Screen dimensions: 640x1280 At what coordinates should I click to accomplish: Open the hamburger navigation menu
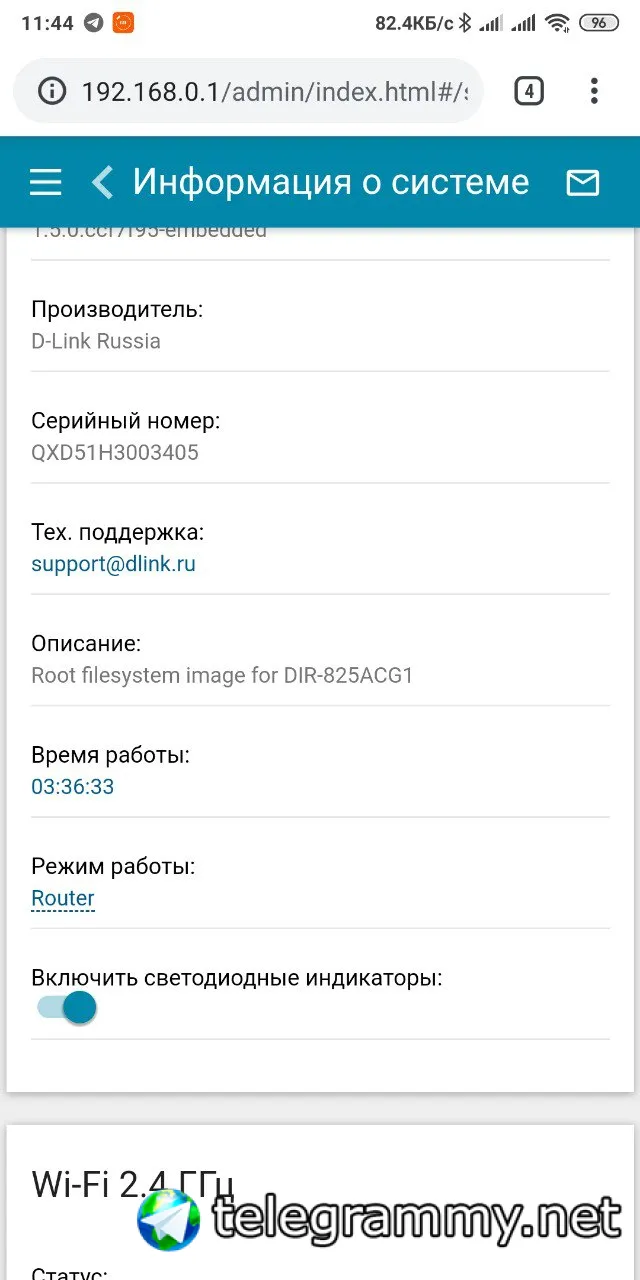point(46,182)
